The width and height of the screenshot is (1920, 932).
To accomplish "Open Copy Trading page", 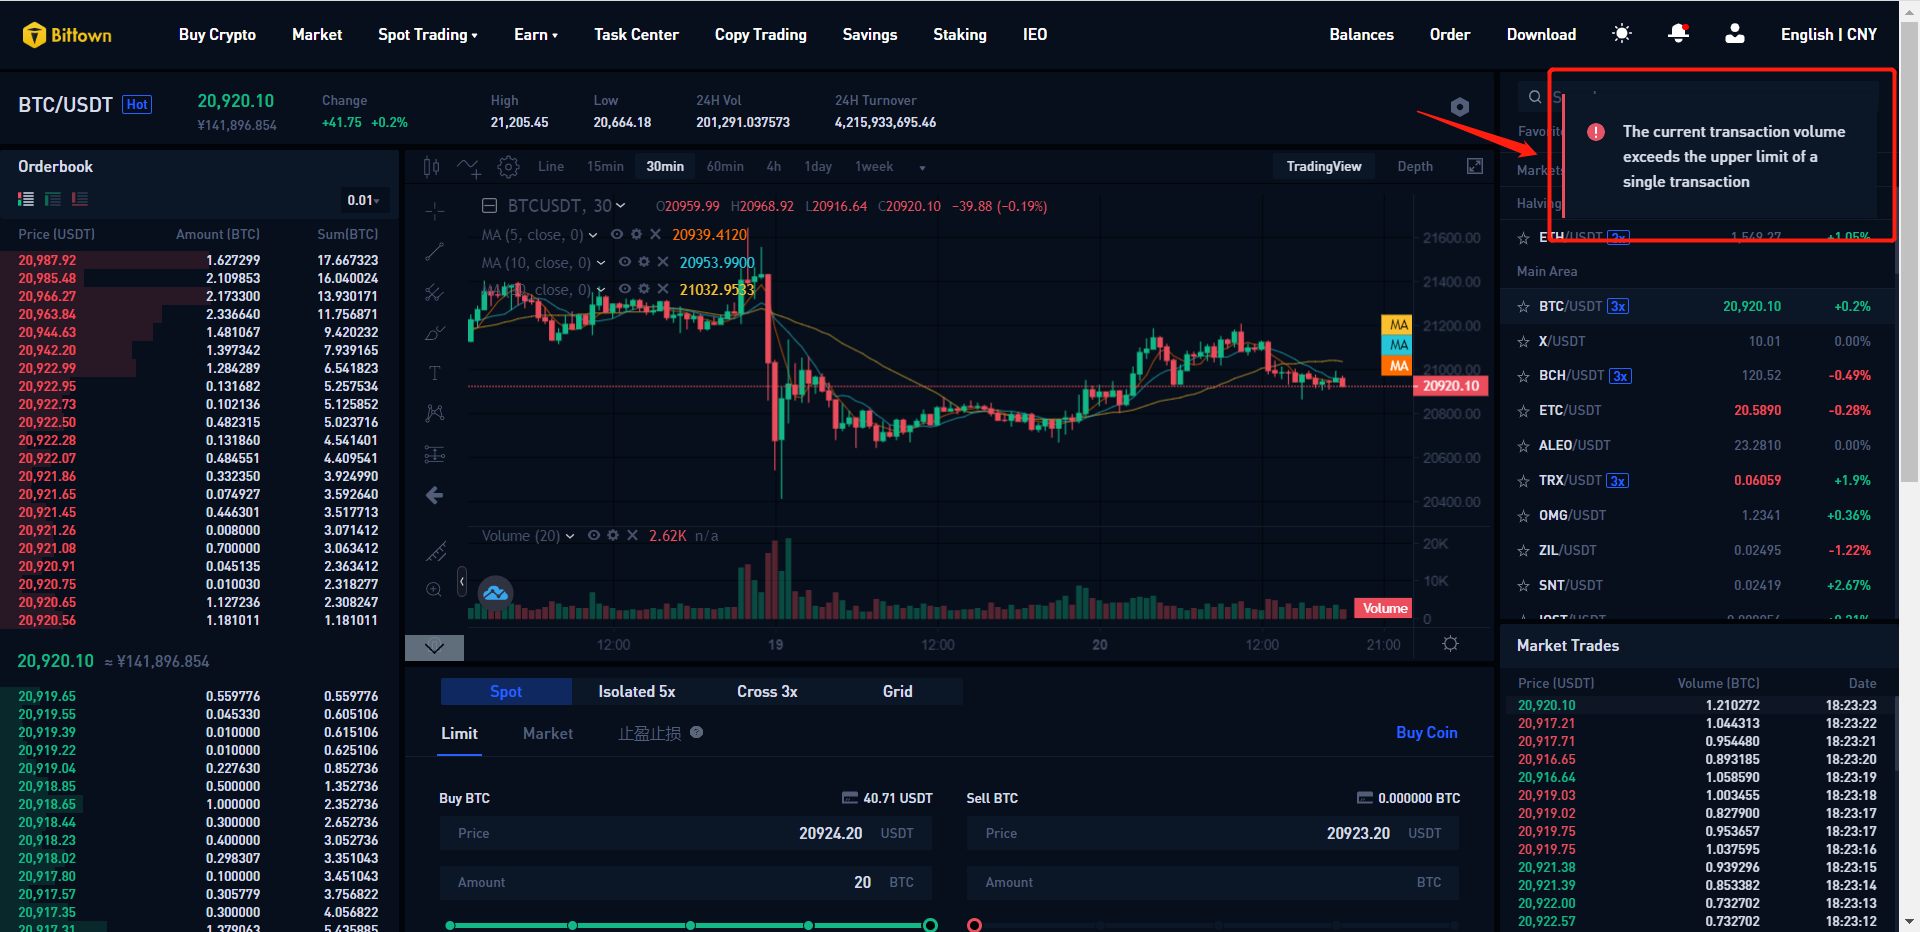I will click(x=761, y=34).
